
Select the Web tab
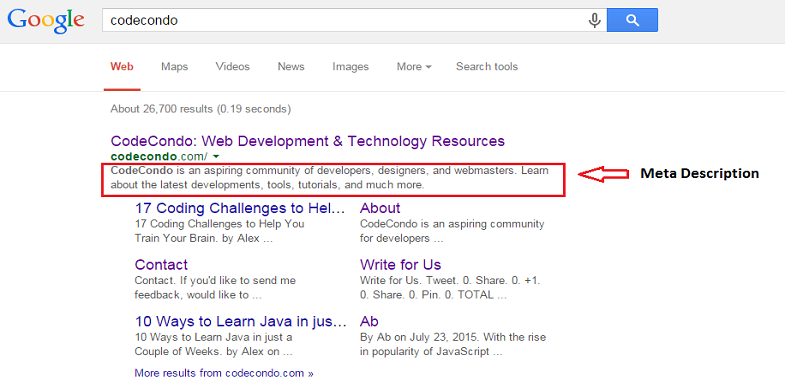(x=122, y=67)
